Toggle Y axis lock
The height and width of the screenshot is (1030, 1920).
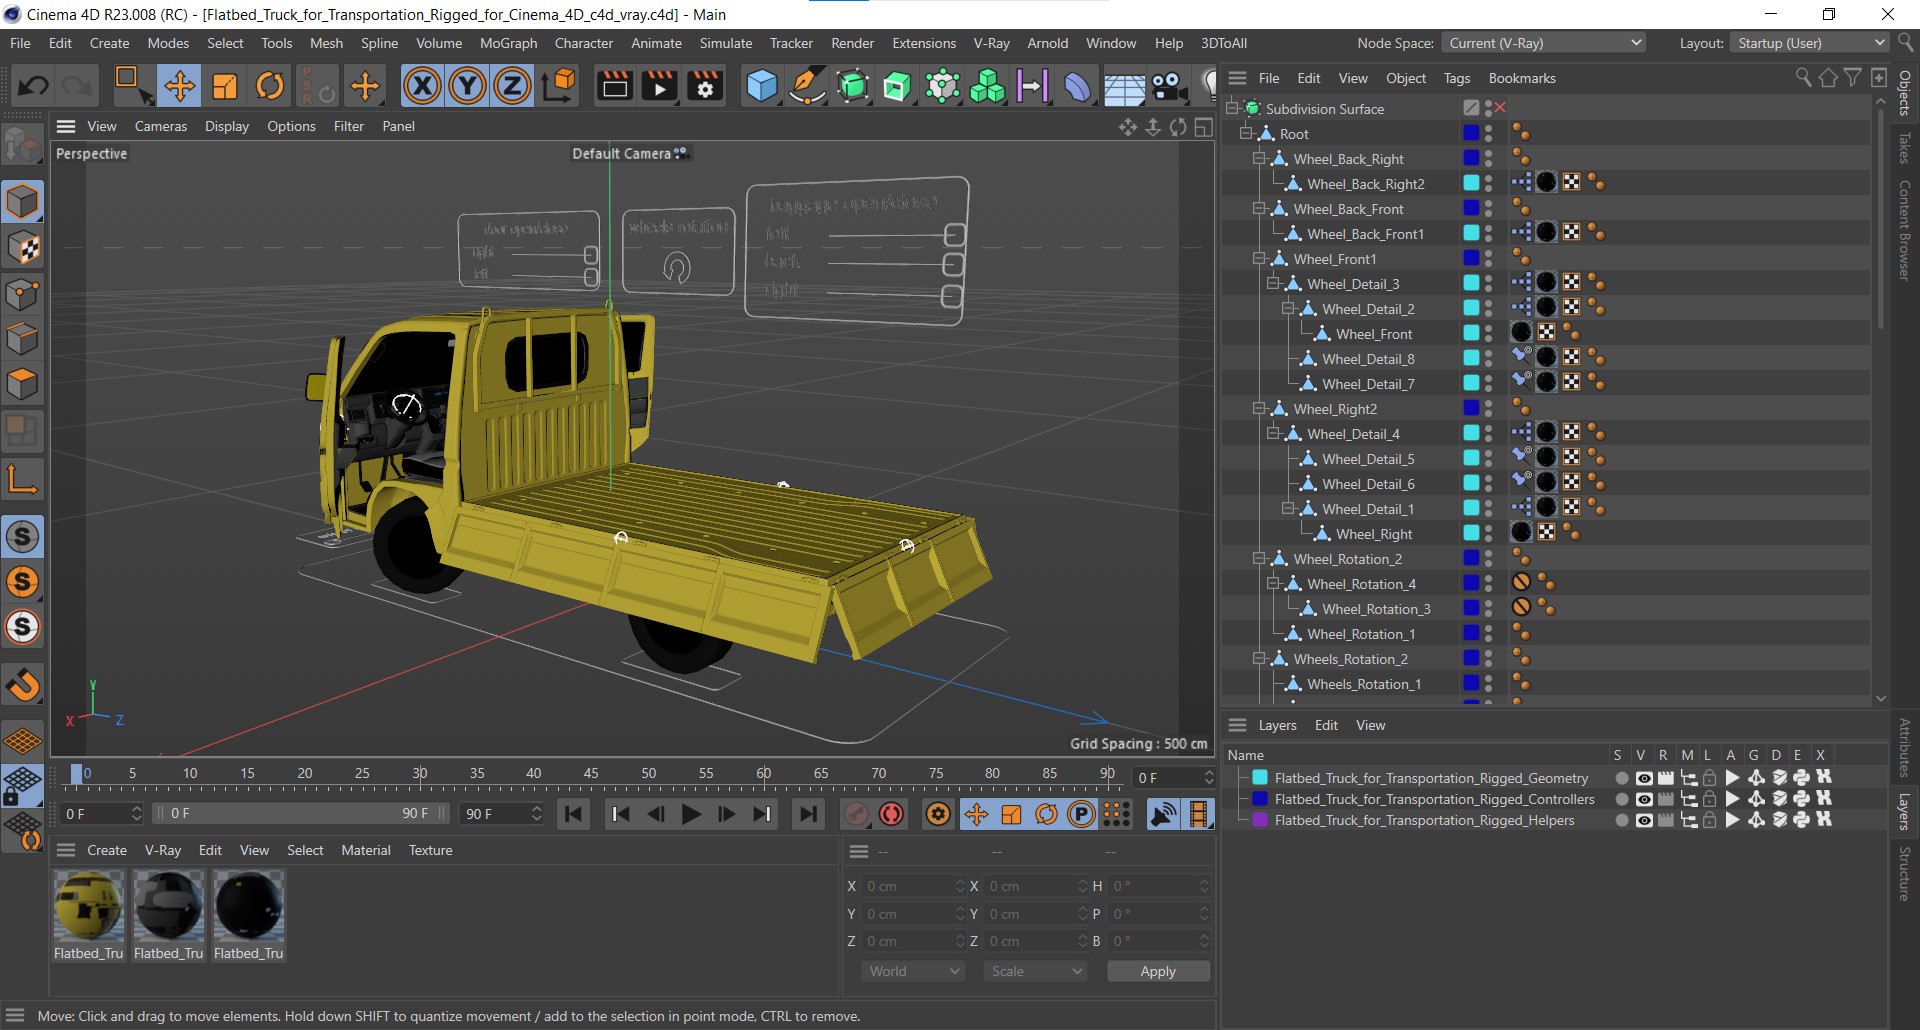click(467, 86)
